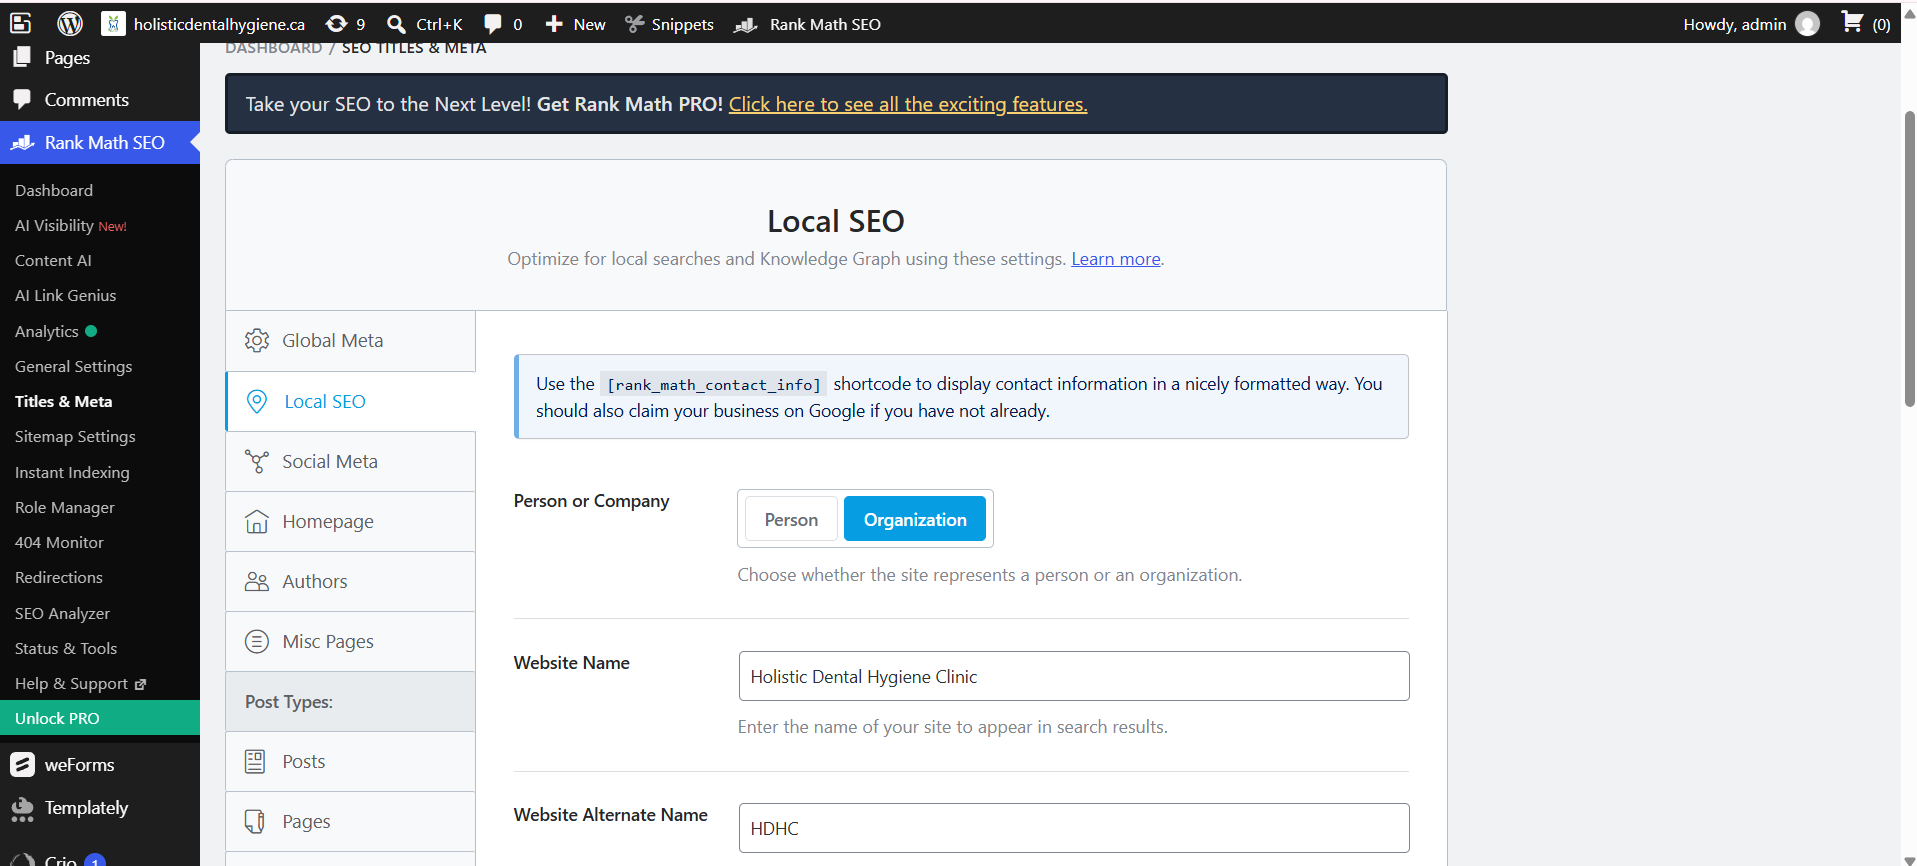Click the Posts document icon
The image size is (1917, 866).
[255, 761]
